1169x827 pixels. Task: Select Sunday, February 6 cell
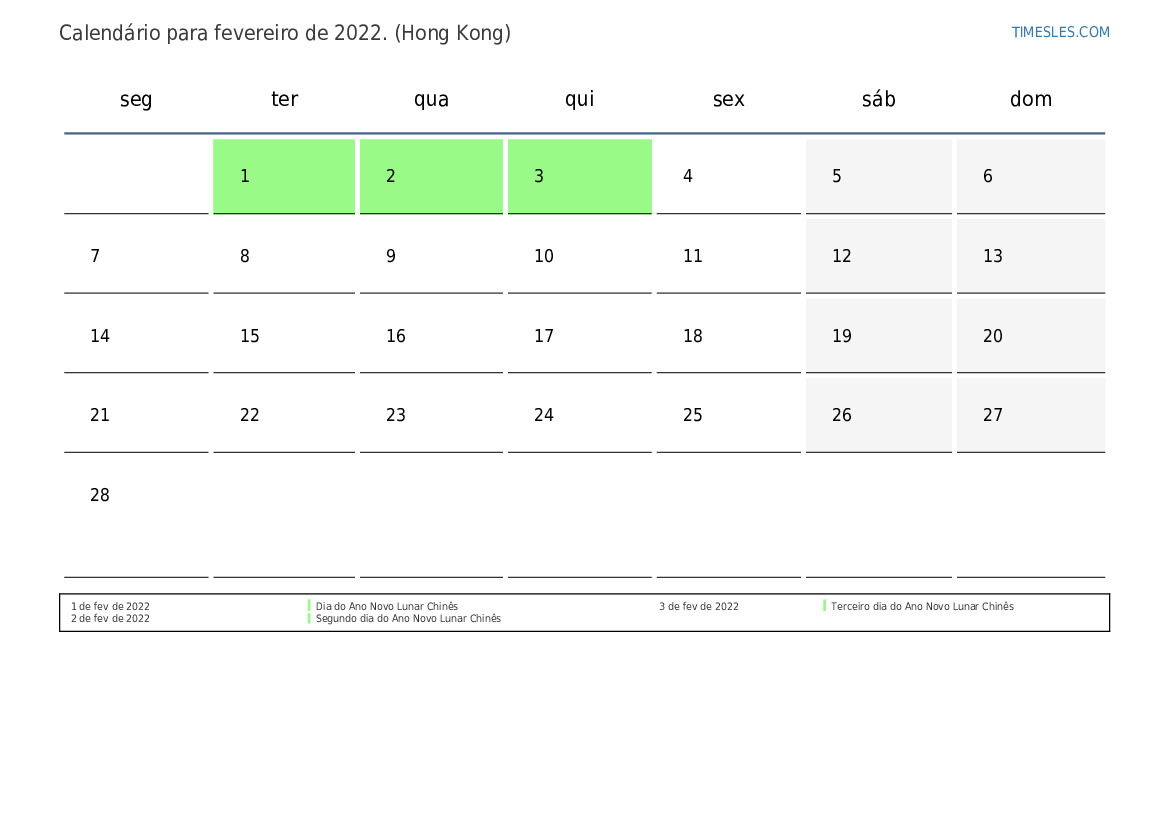1031,176
